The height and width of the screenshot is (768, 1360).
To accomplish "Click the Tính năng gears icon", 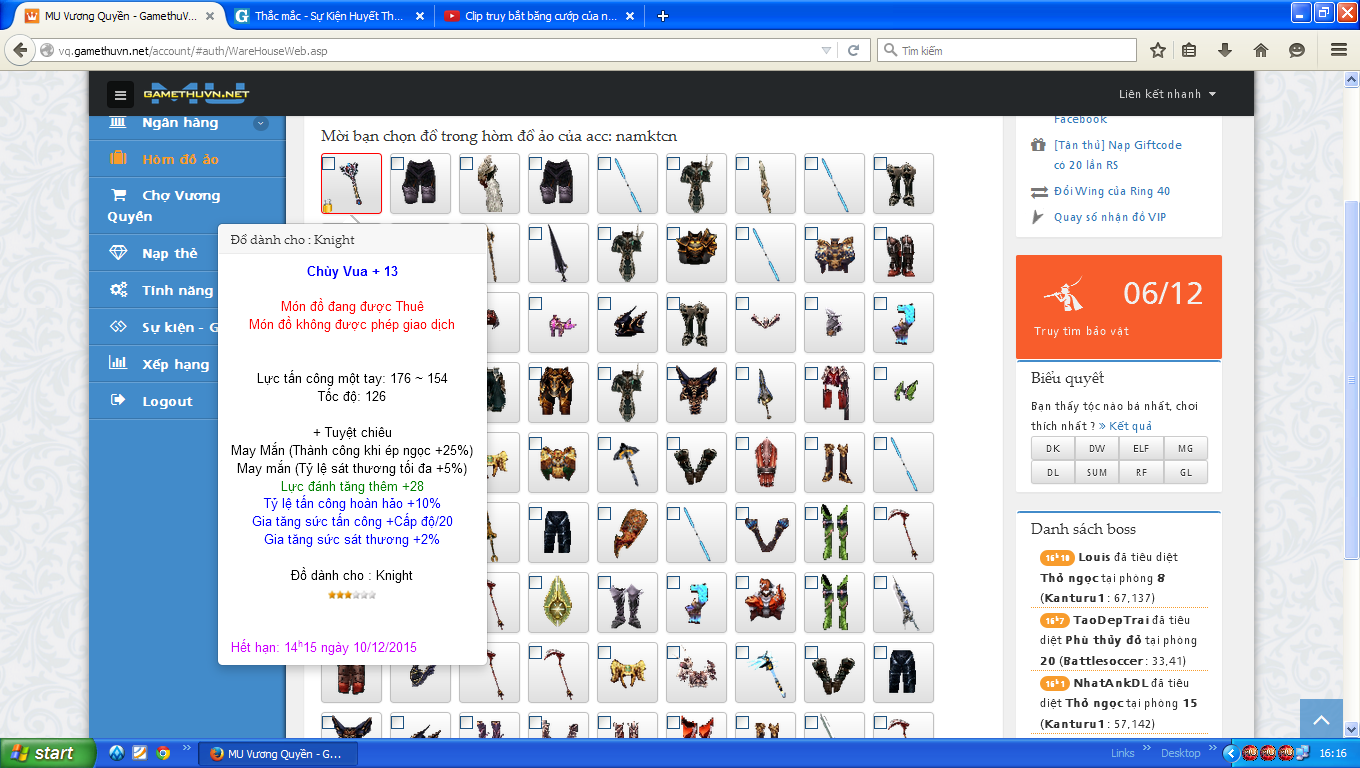I will pos(119,290).
